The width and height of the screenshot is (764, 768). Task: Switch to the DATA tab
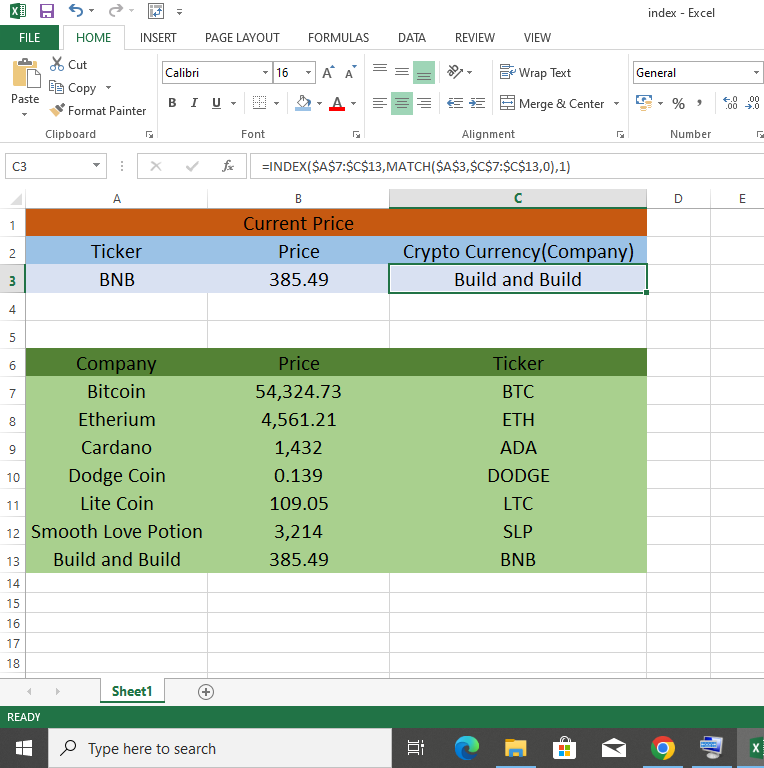412,38
